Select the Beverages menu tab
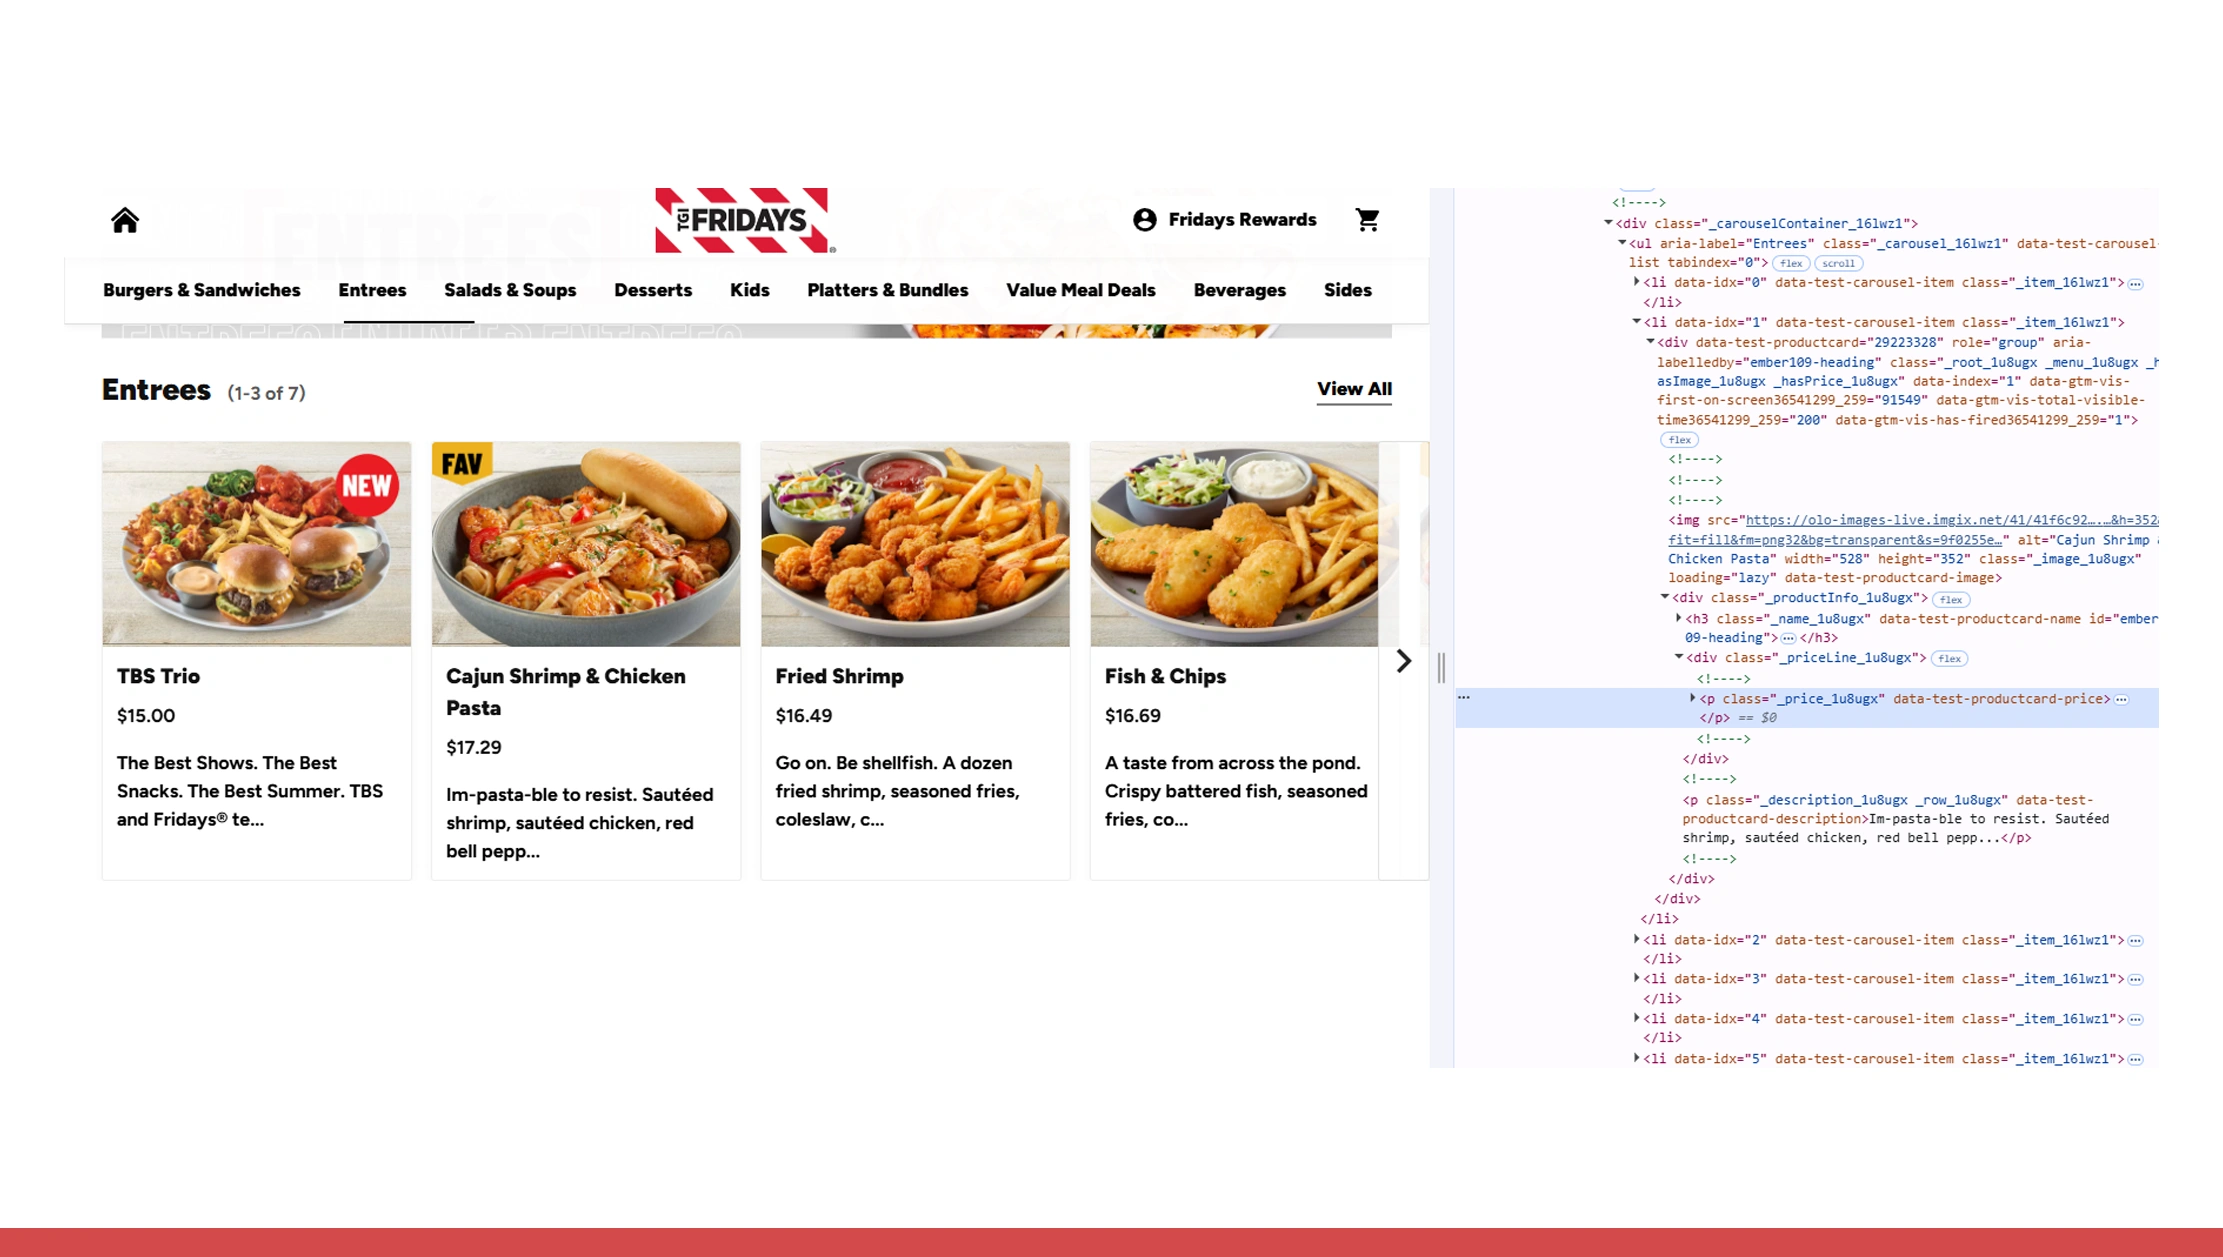The image size is (2223, 1257). [x=1239, y=290]
